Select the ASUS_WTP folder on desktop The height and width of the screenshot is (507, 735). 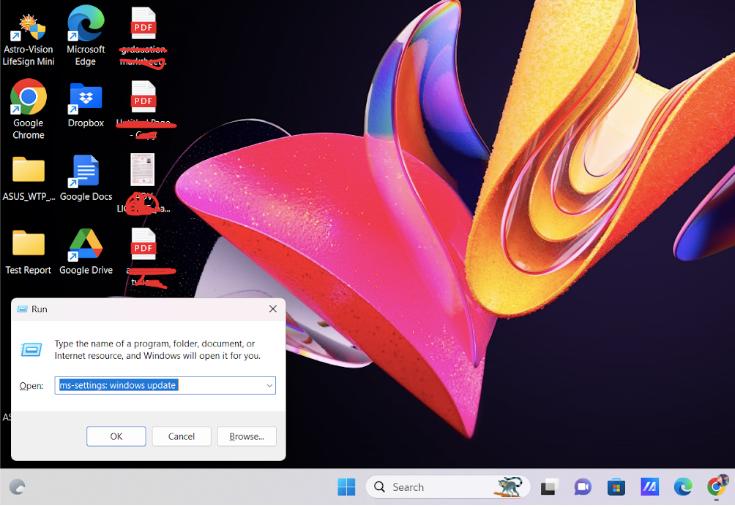(28, 179)
